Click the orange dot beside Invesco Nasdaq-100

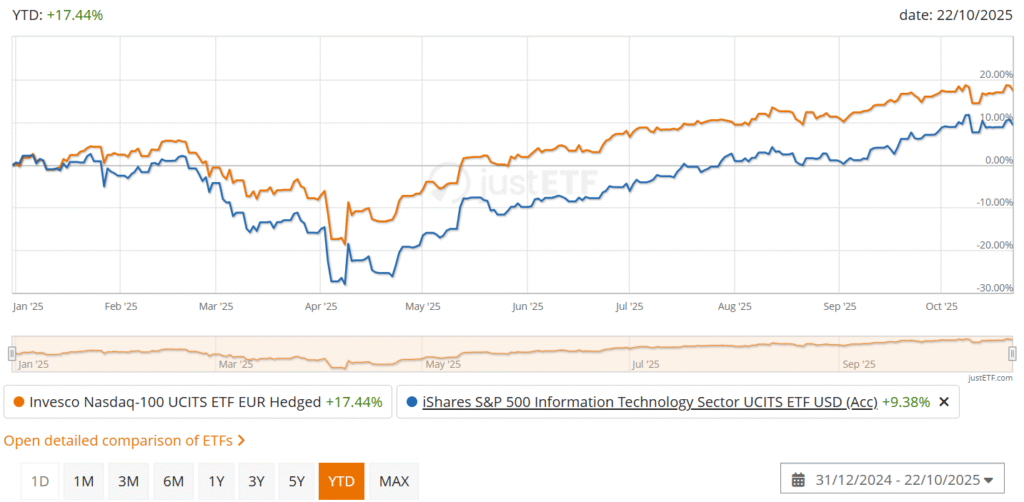(18, 402)
